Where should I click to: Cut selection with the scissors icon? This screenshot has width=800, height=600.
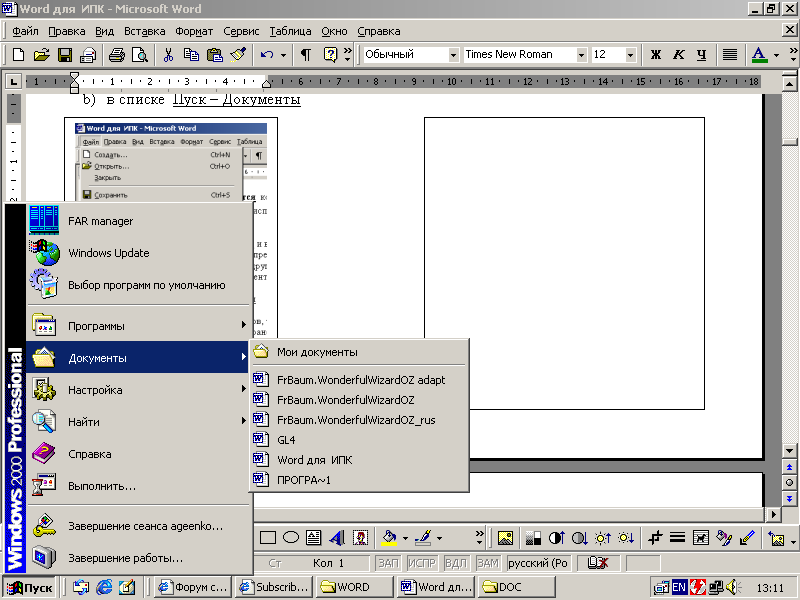point(168,55)
